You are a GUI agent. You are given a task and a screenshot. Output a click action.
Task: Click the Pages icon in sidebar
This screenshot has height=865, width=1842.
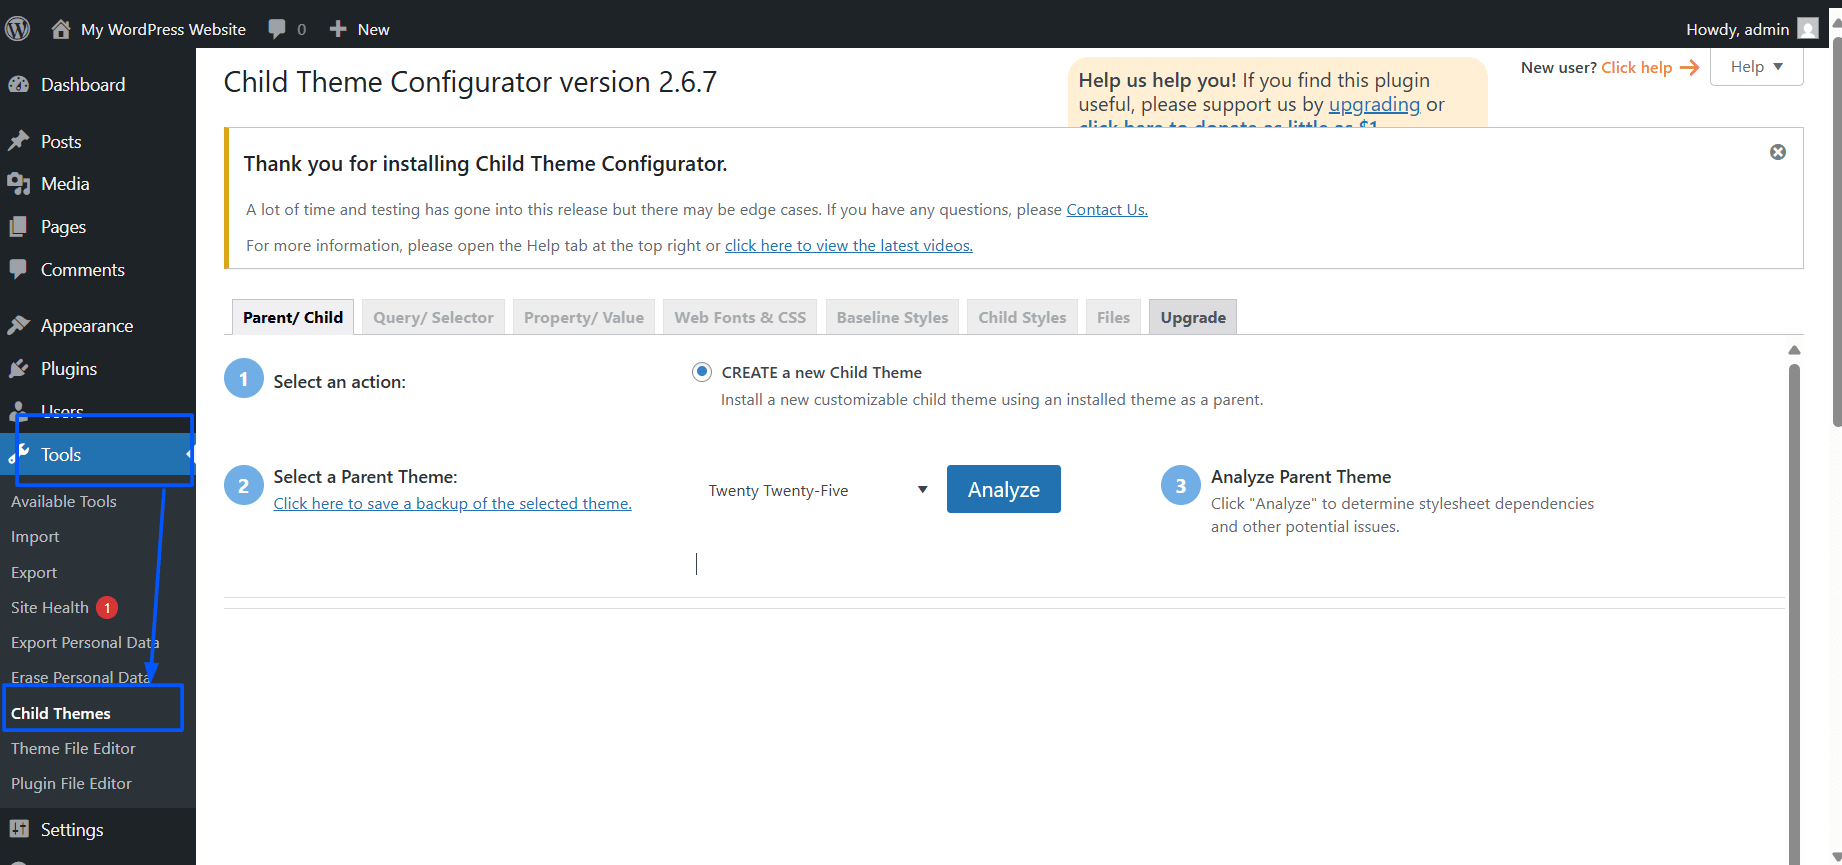(x=18, y=227)
